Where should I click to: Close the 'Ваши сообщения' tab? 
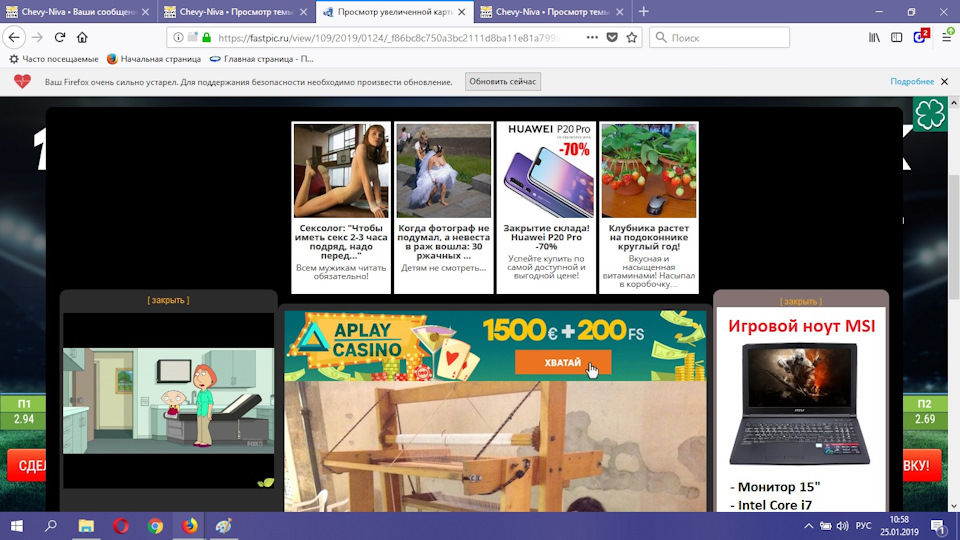point(145,12)
